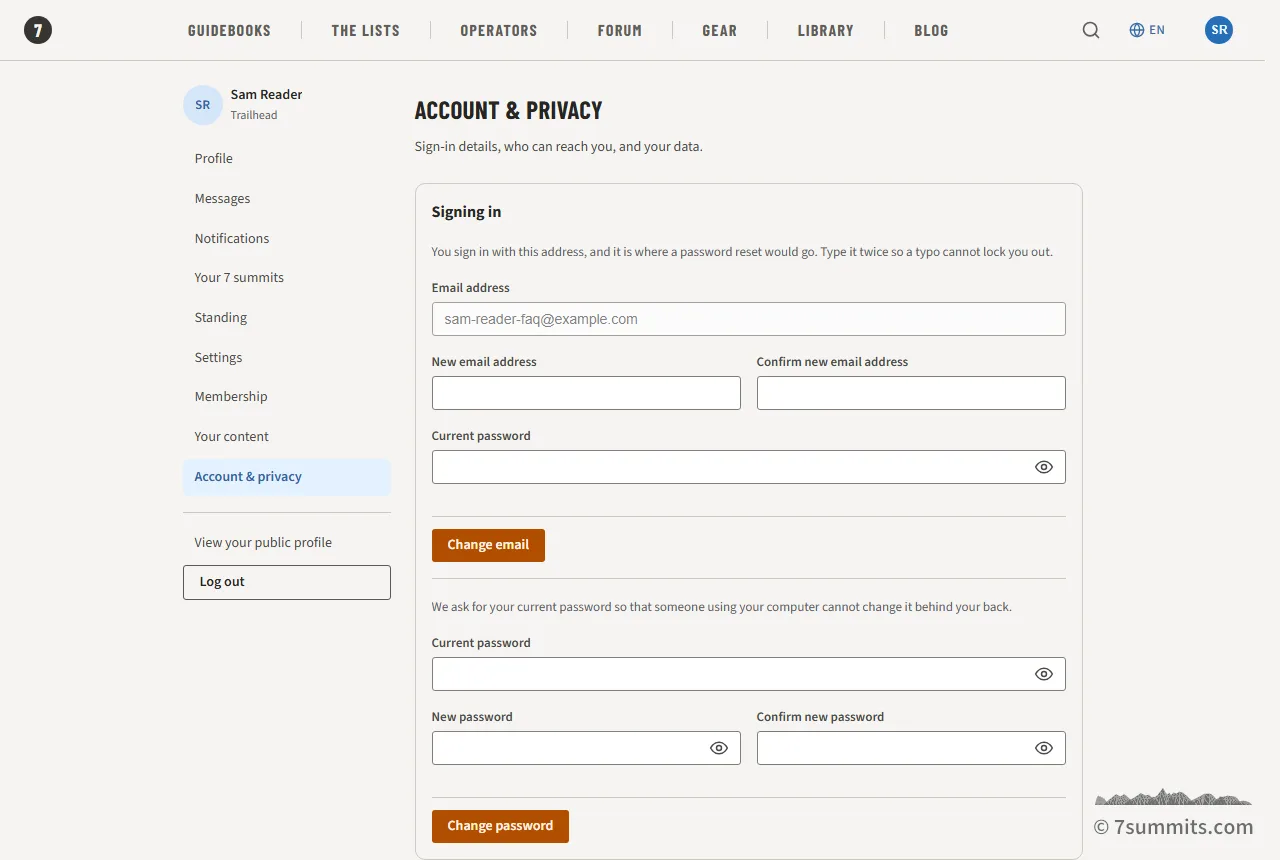The image size is (1280, 860).
Task: Click the Sam Reader sidebar avatar
Action: [x=203, y=105]
